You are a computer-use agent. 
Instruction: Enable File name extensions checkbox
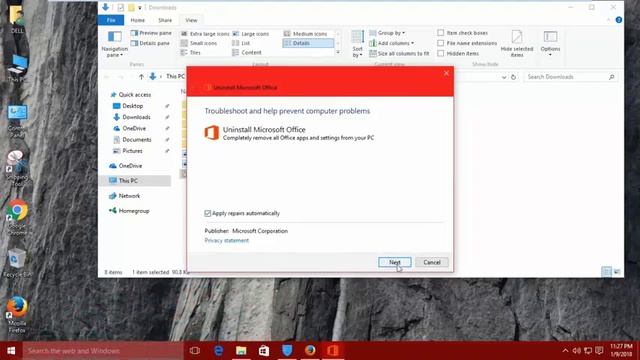coord(441,43)
